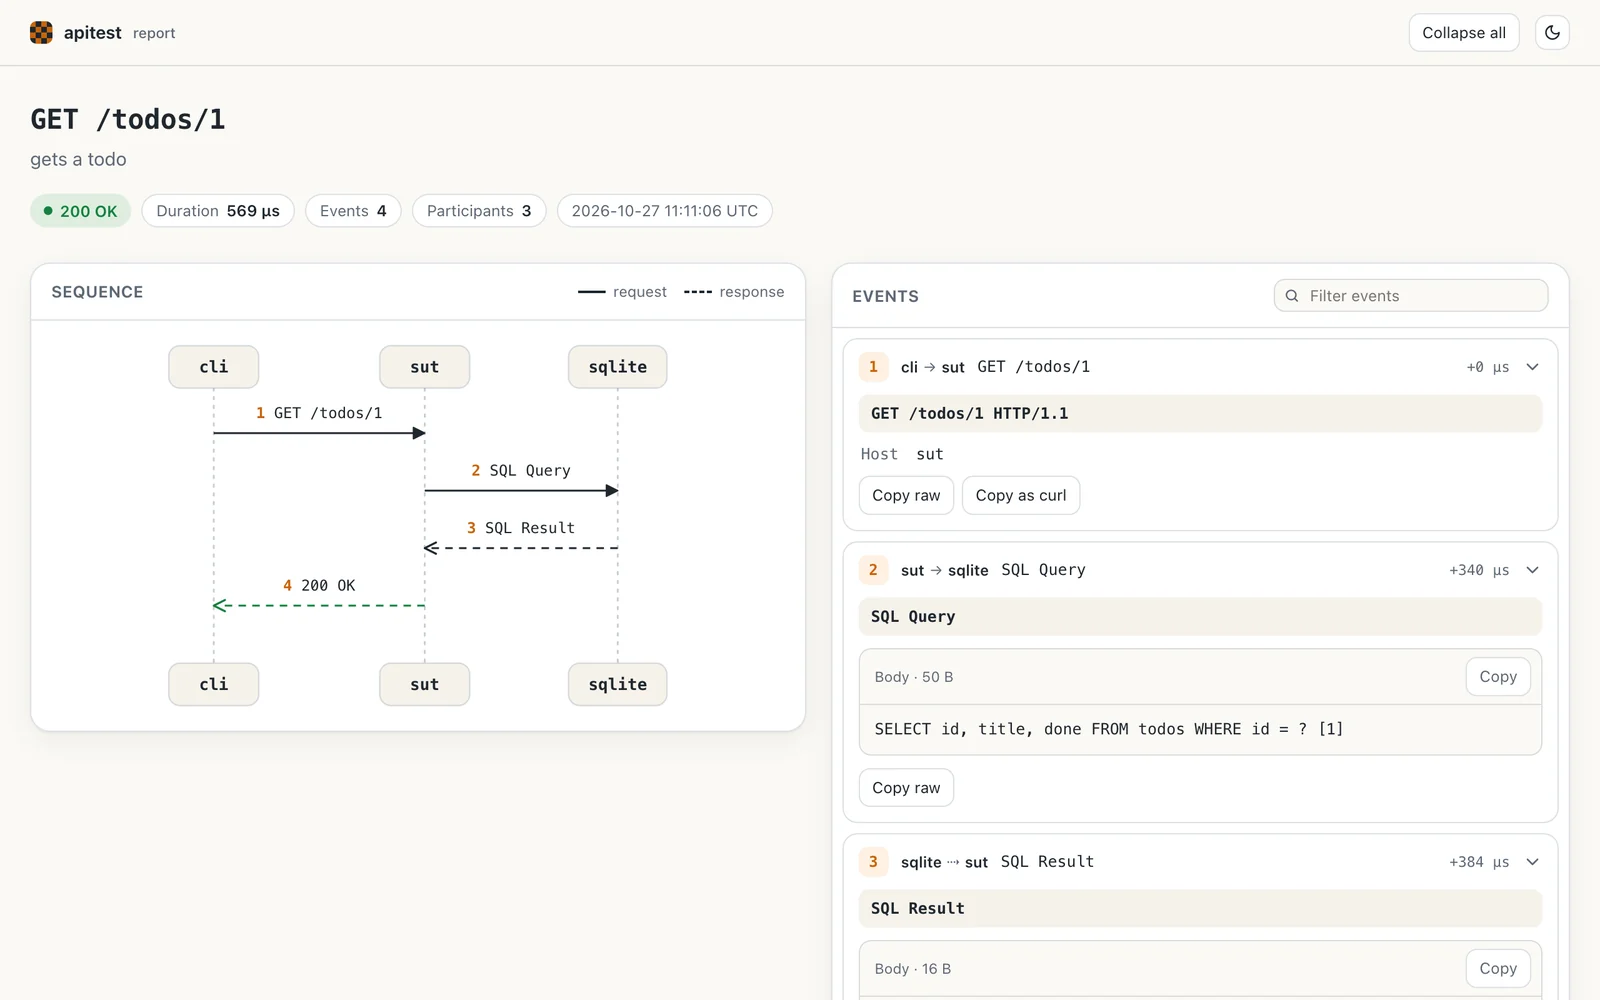Collapse event 1 GET /todos/1 chevron
The width and height of the screenshot is (1600, 1000).
click(x=1532, y=367)
